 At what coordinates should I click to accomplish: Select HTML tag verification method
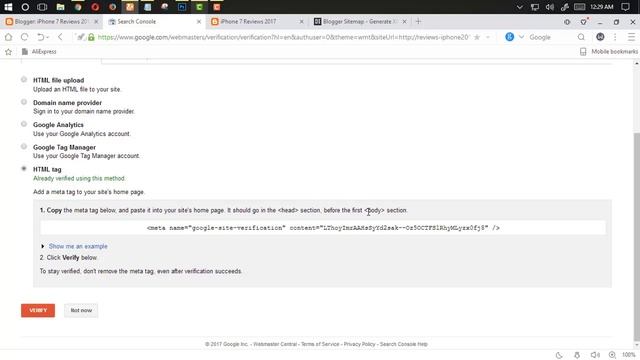[24, 169]
